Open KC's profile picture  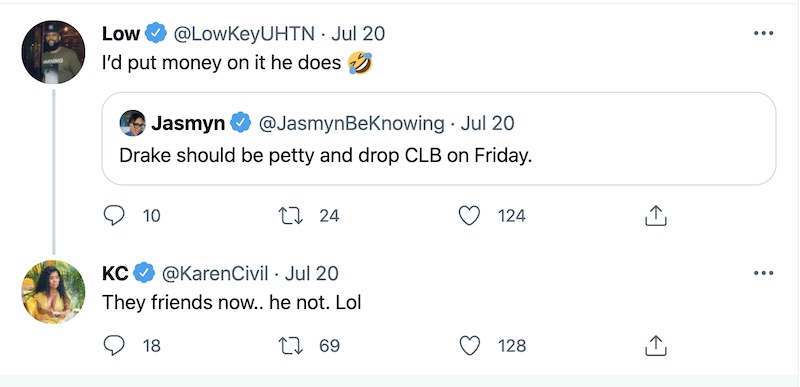[53, 292]
